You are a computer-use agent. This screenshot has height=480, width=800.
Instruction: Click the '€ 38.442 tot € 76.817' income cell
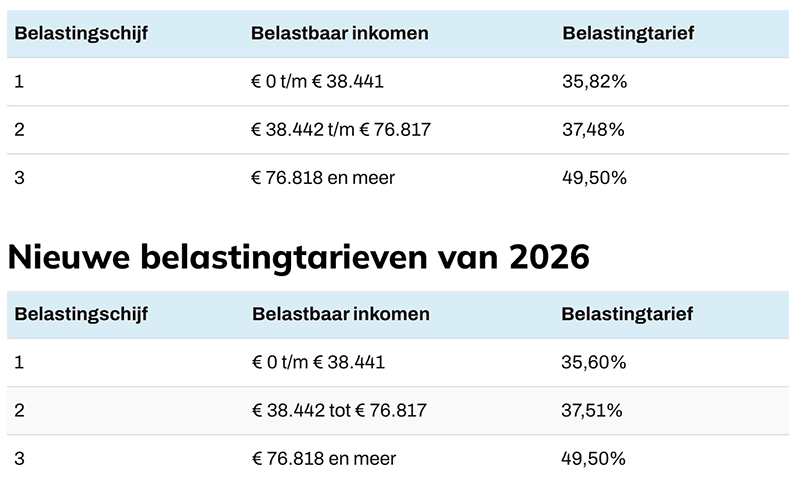pyautogui.click(x=339, y=411)
